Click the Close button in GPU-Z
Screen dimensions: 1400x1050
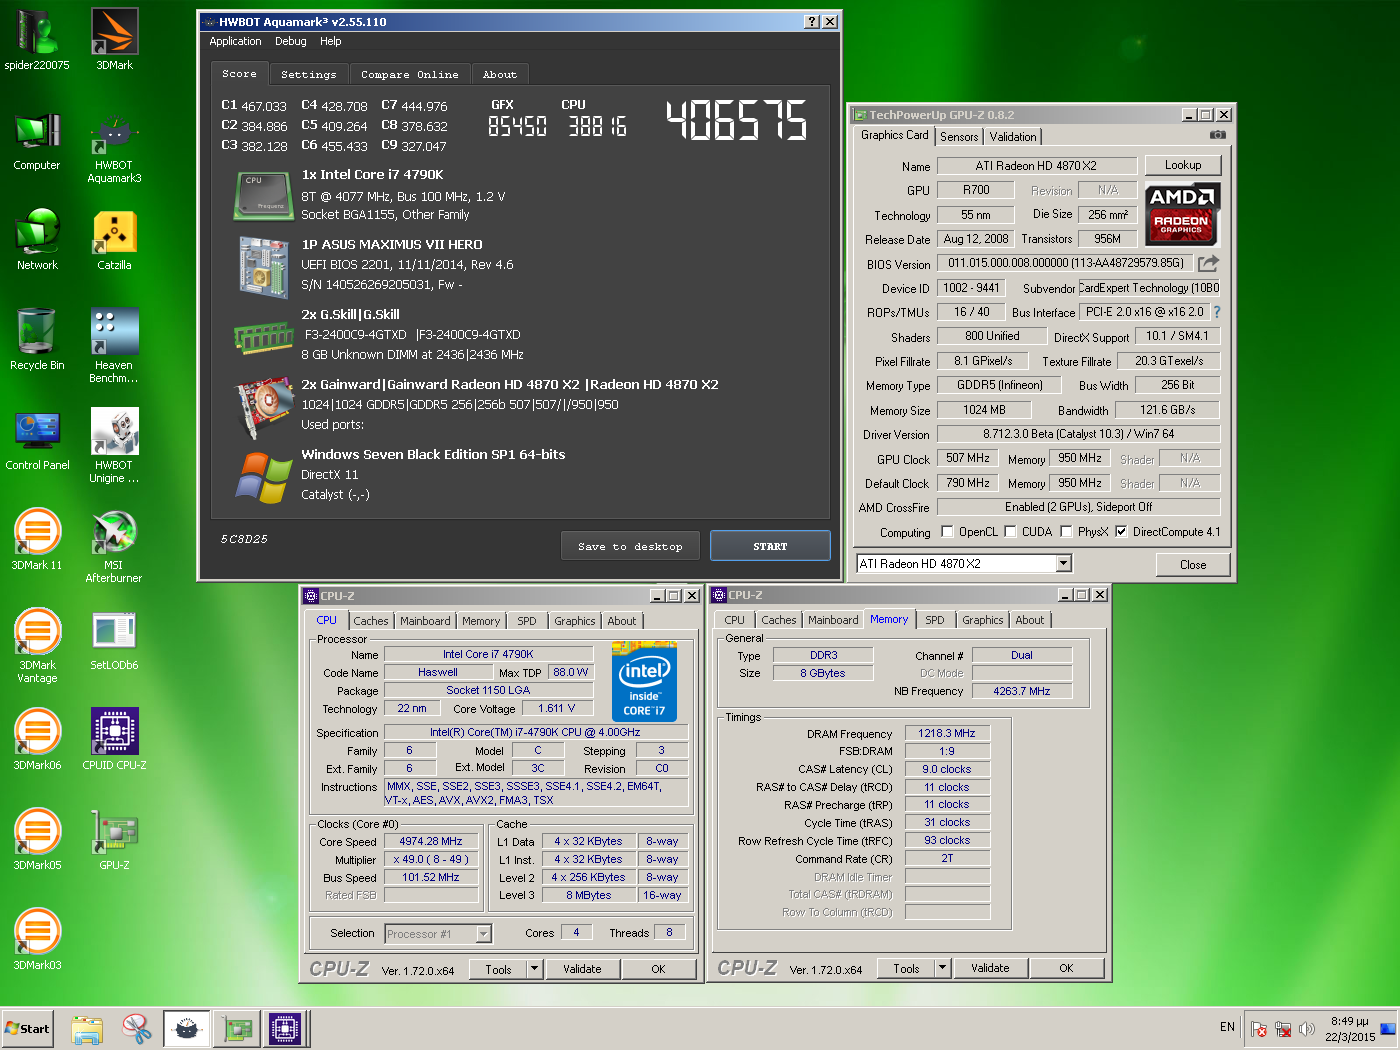click(x=1193, y=565)
